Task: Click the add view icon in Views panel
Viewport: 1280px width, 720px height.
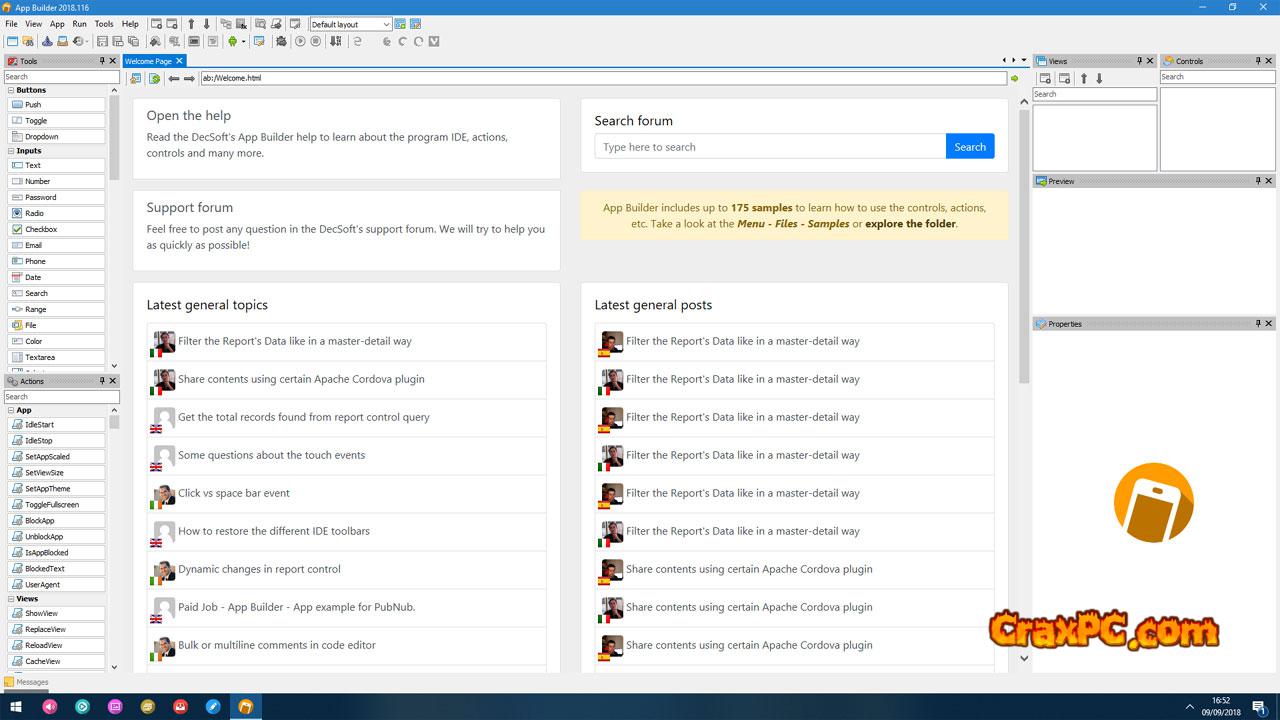Action: 1045,78
